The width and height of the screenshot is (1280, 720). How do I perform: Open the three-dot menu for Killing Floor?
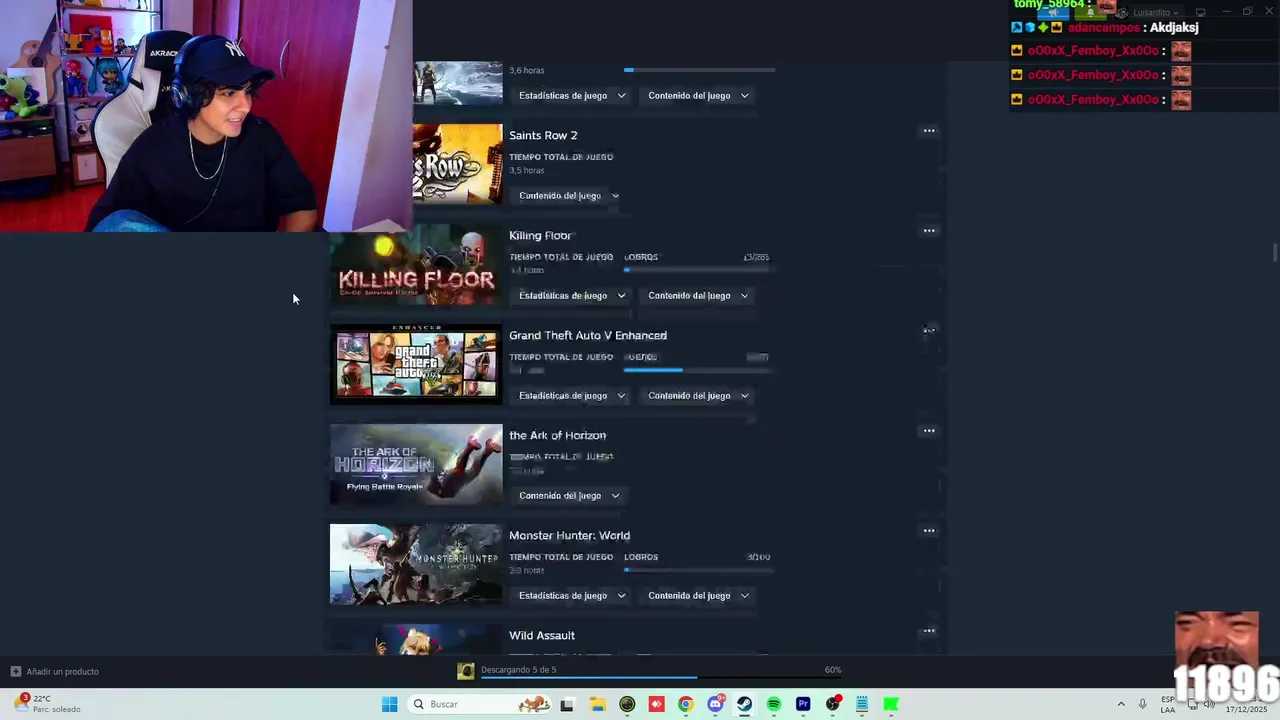tap(929, 231)
